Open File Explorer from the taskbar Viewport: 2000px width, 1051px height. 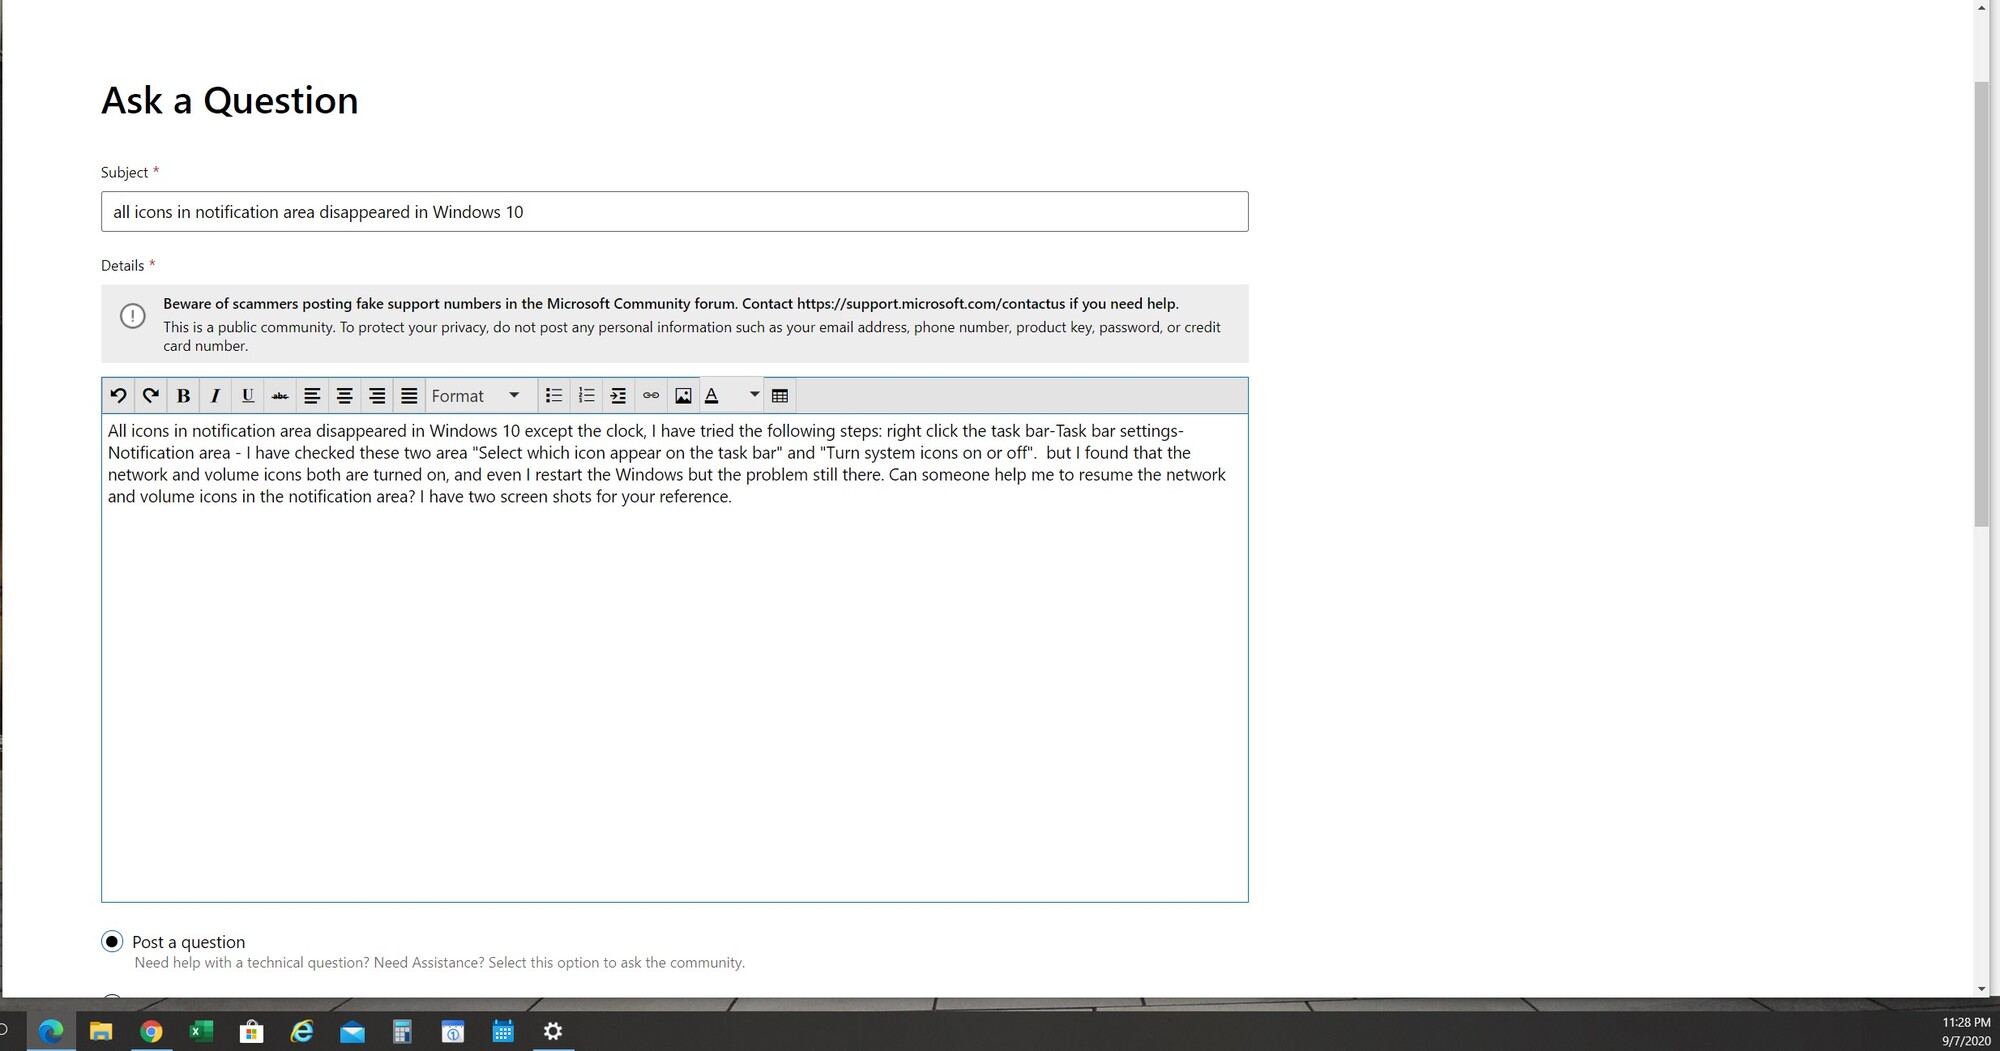click(x=101, y=1031)
